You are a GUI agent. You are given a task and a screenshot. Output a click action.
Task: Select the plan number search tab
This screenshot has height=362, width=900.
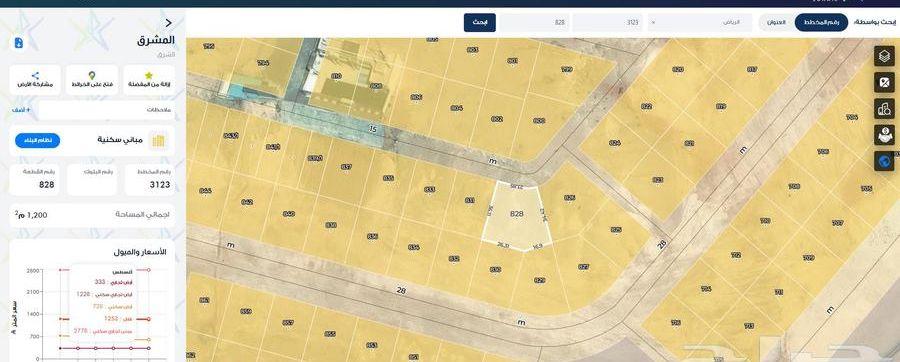coord(821,22)
